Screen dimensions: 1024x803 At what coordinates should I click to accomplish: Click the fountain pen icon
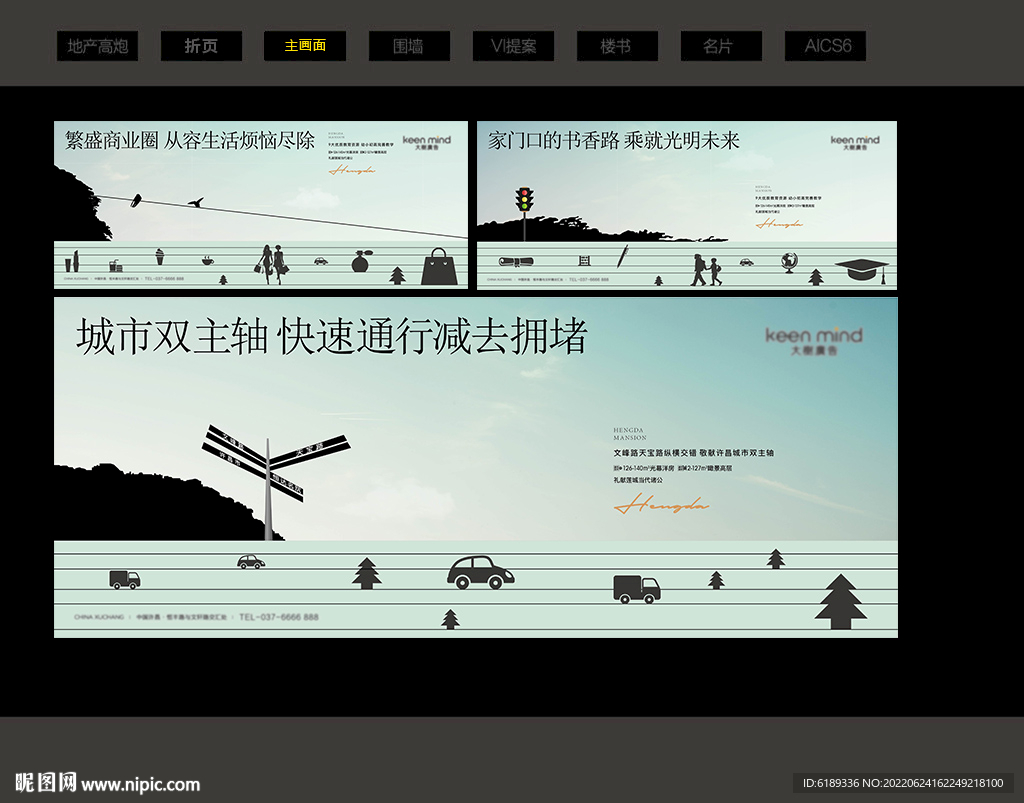pyautogui.click(x=622, y=256)
